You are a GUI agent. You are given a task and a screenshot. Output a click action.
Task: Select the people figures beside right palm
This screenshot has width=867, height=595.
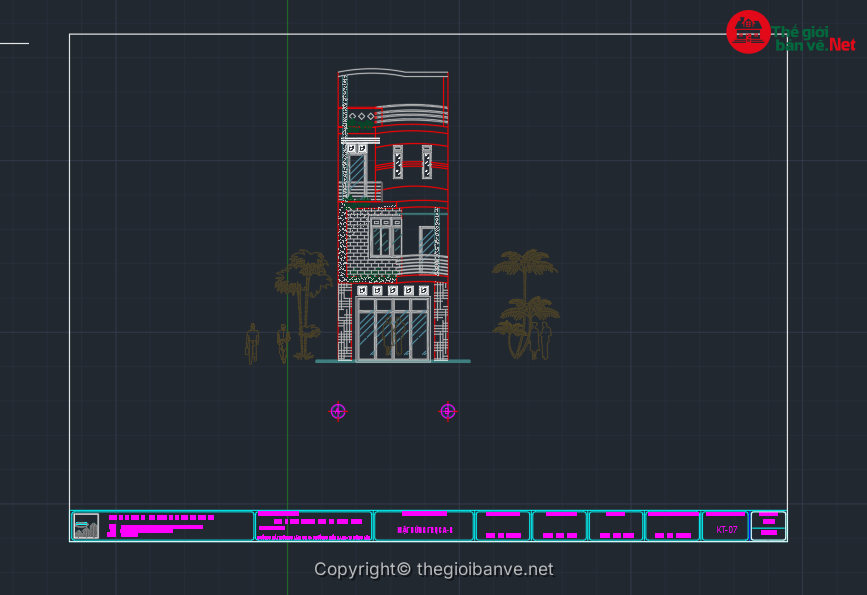(541, 338)
